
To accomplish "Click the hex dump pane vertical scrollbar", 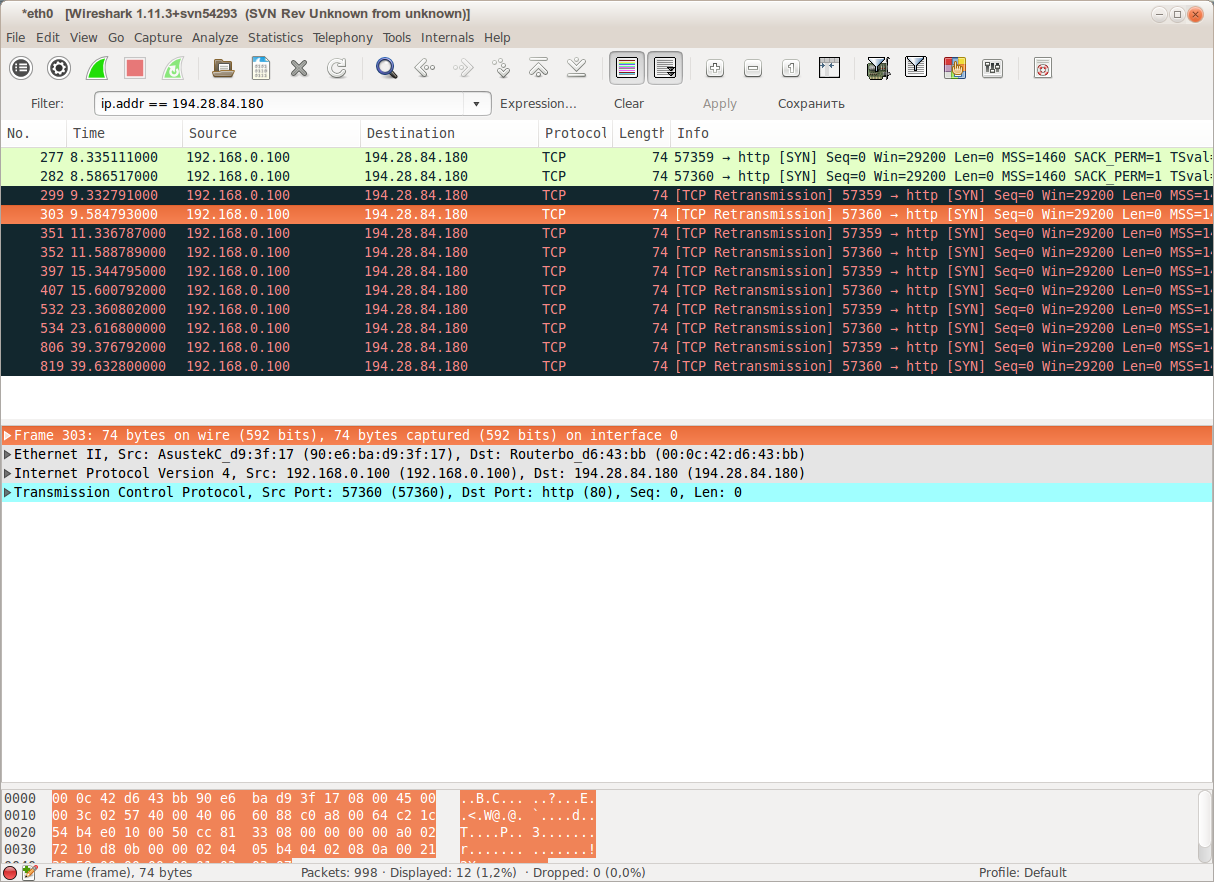I will [x=1205, y=825].
